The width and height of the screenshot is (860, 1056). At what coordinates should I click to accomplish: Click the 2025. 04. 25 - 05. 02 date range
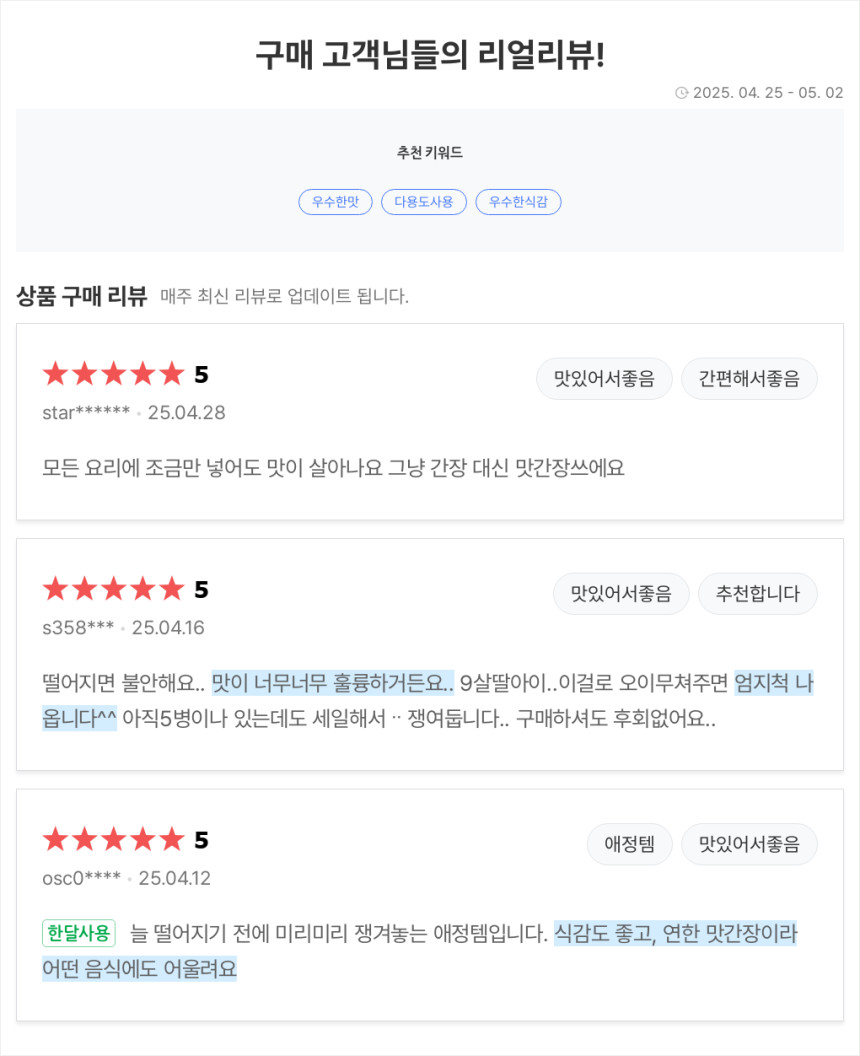tap(768, 93)
